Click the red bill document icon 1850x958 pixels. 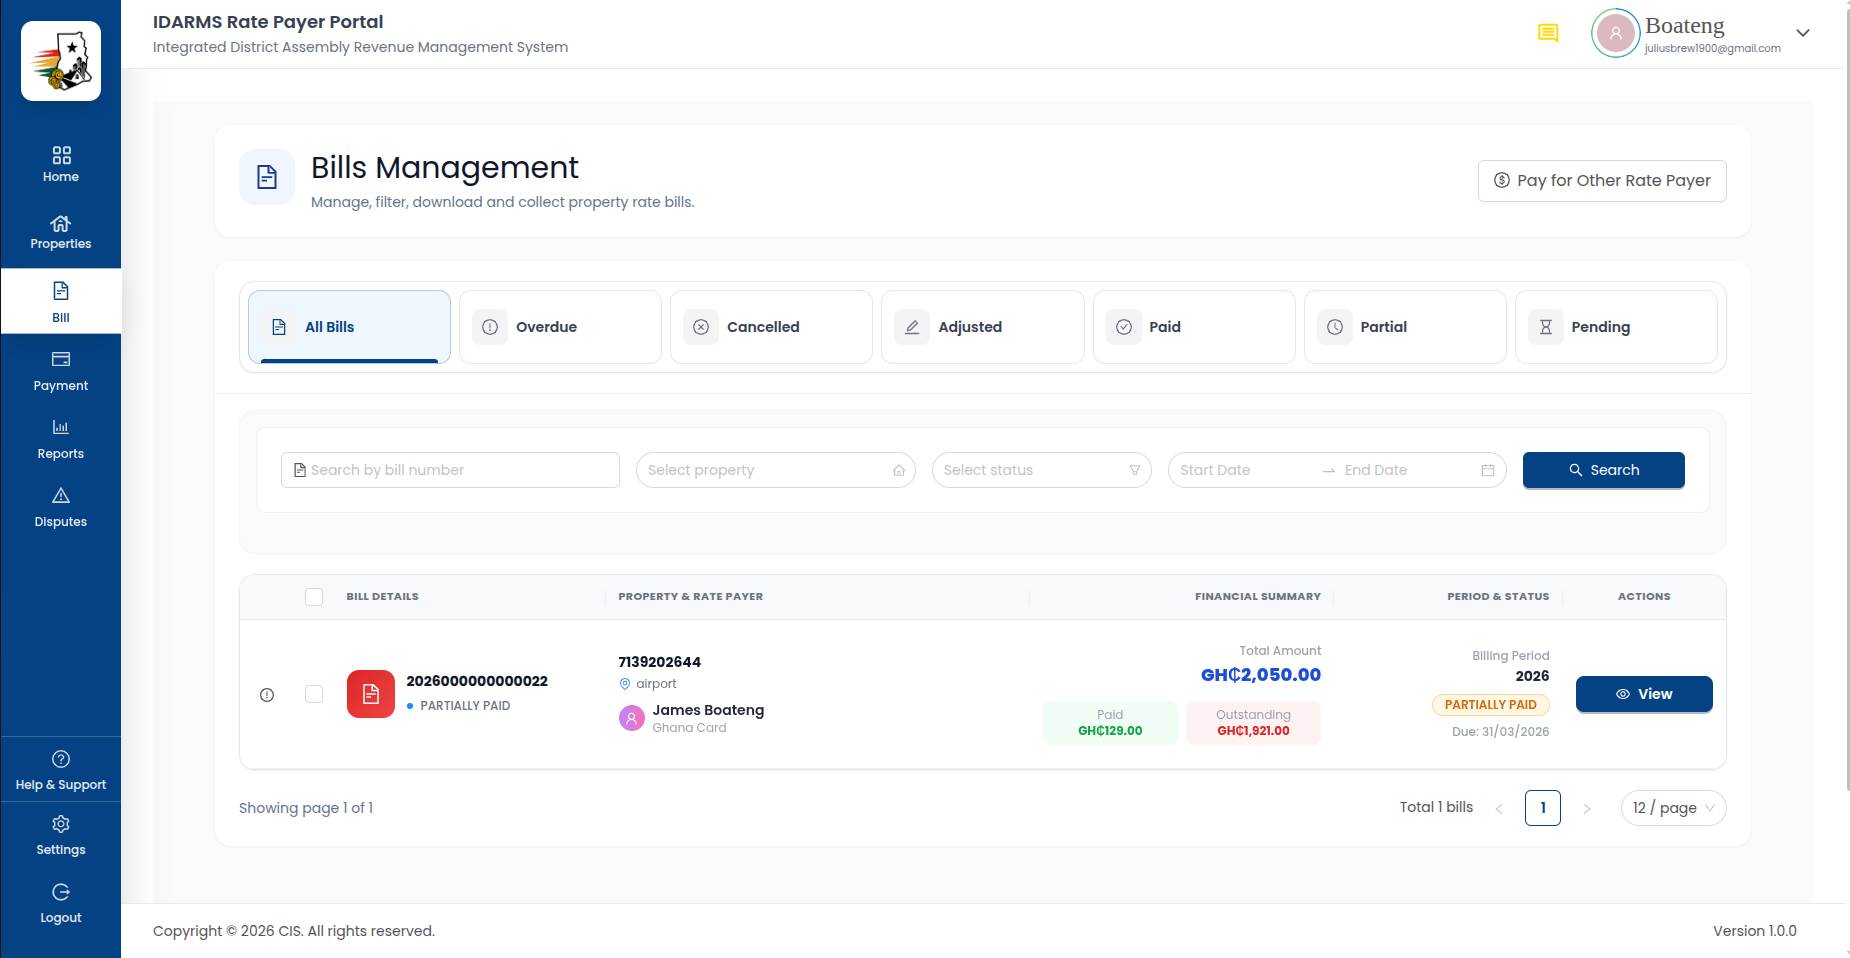(371, 694)
